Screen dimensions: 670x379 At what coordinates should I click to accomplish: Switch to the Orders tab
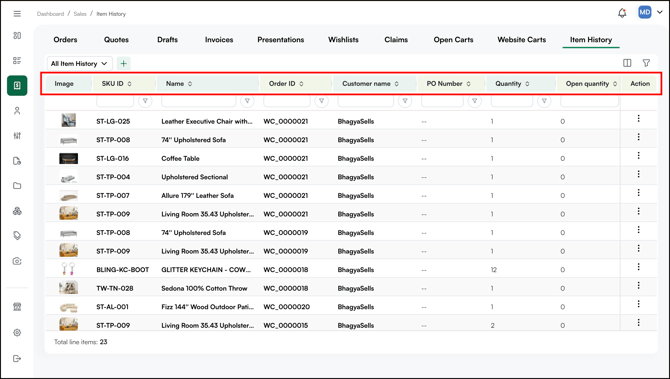click(x=65, y=40)
